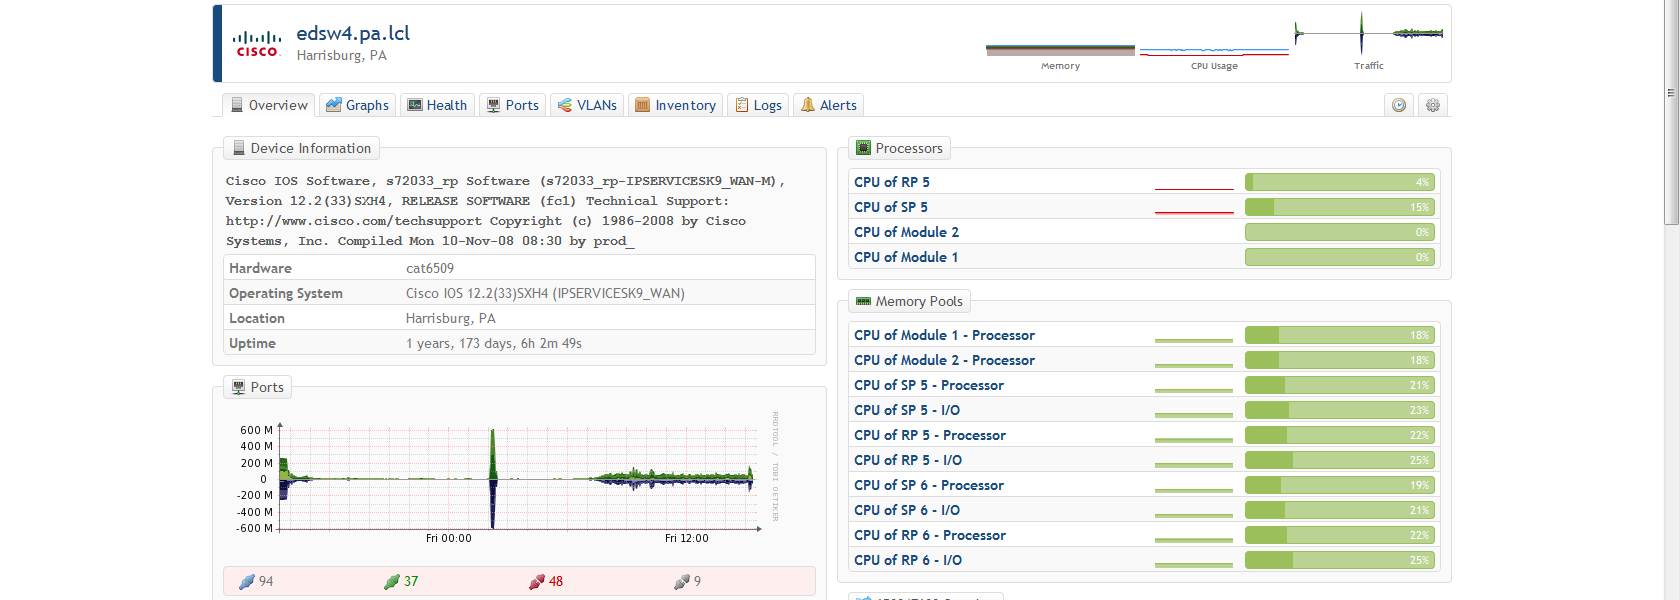The image size is (1680, 600).
Task: Click the grey disabled ports icon
Action: (681, 581)
